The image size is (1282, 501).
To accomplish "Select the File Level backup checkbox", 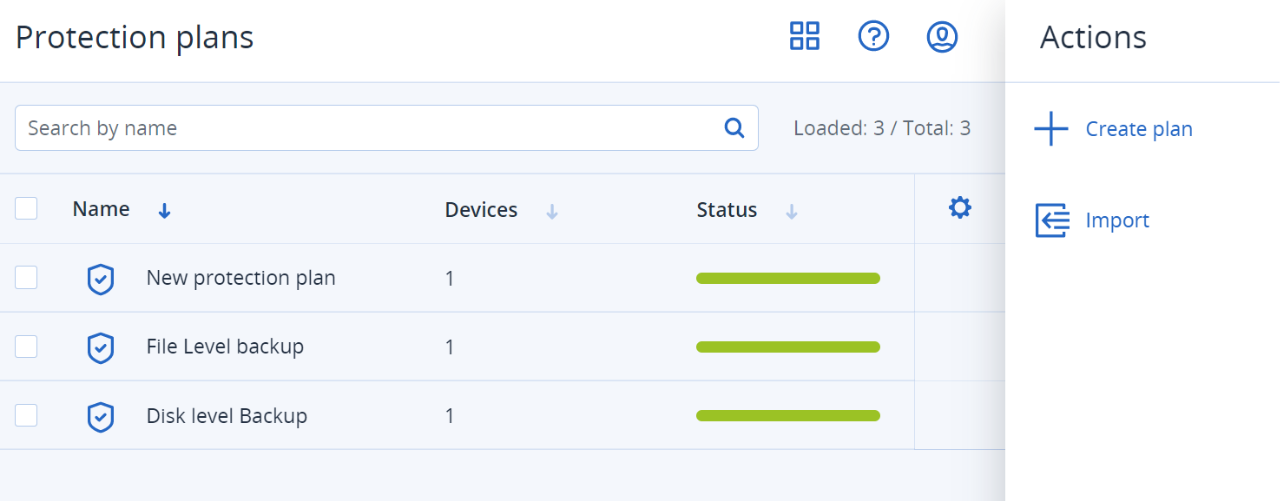I will [x=26, y=347].
